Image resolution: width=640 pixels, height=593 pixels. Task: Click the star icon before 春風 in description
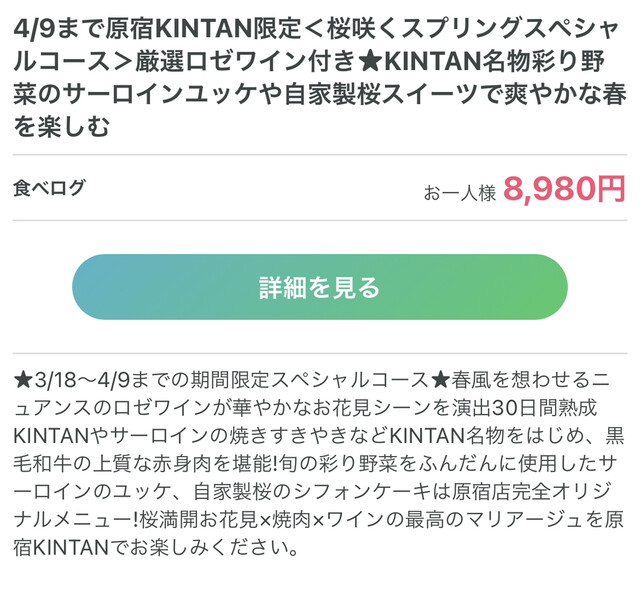439,380
